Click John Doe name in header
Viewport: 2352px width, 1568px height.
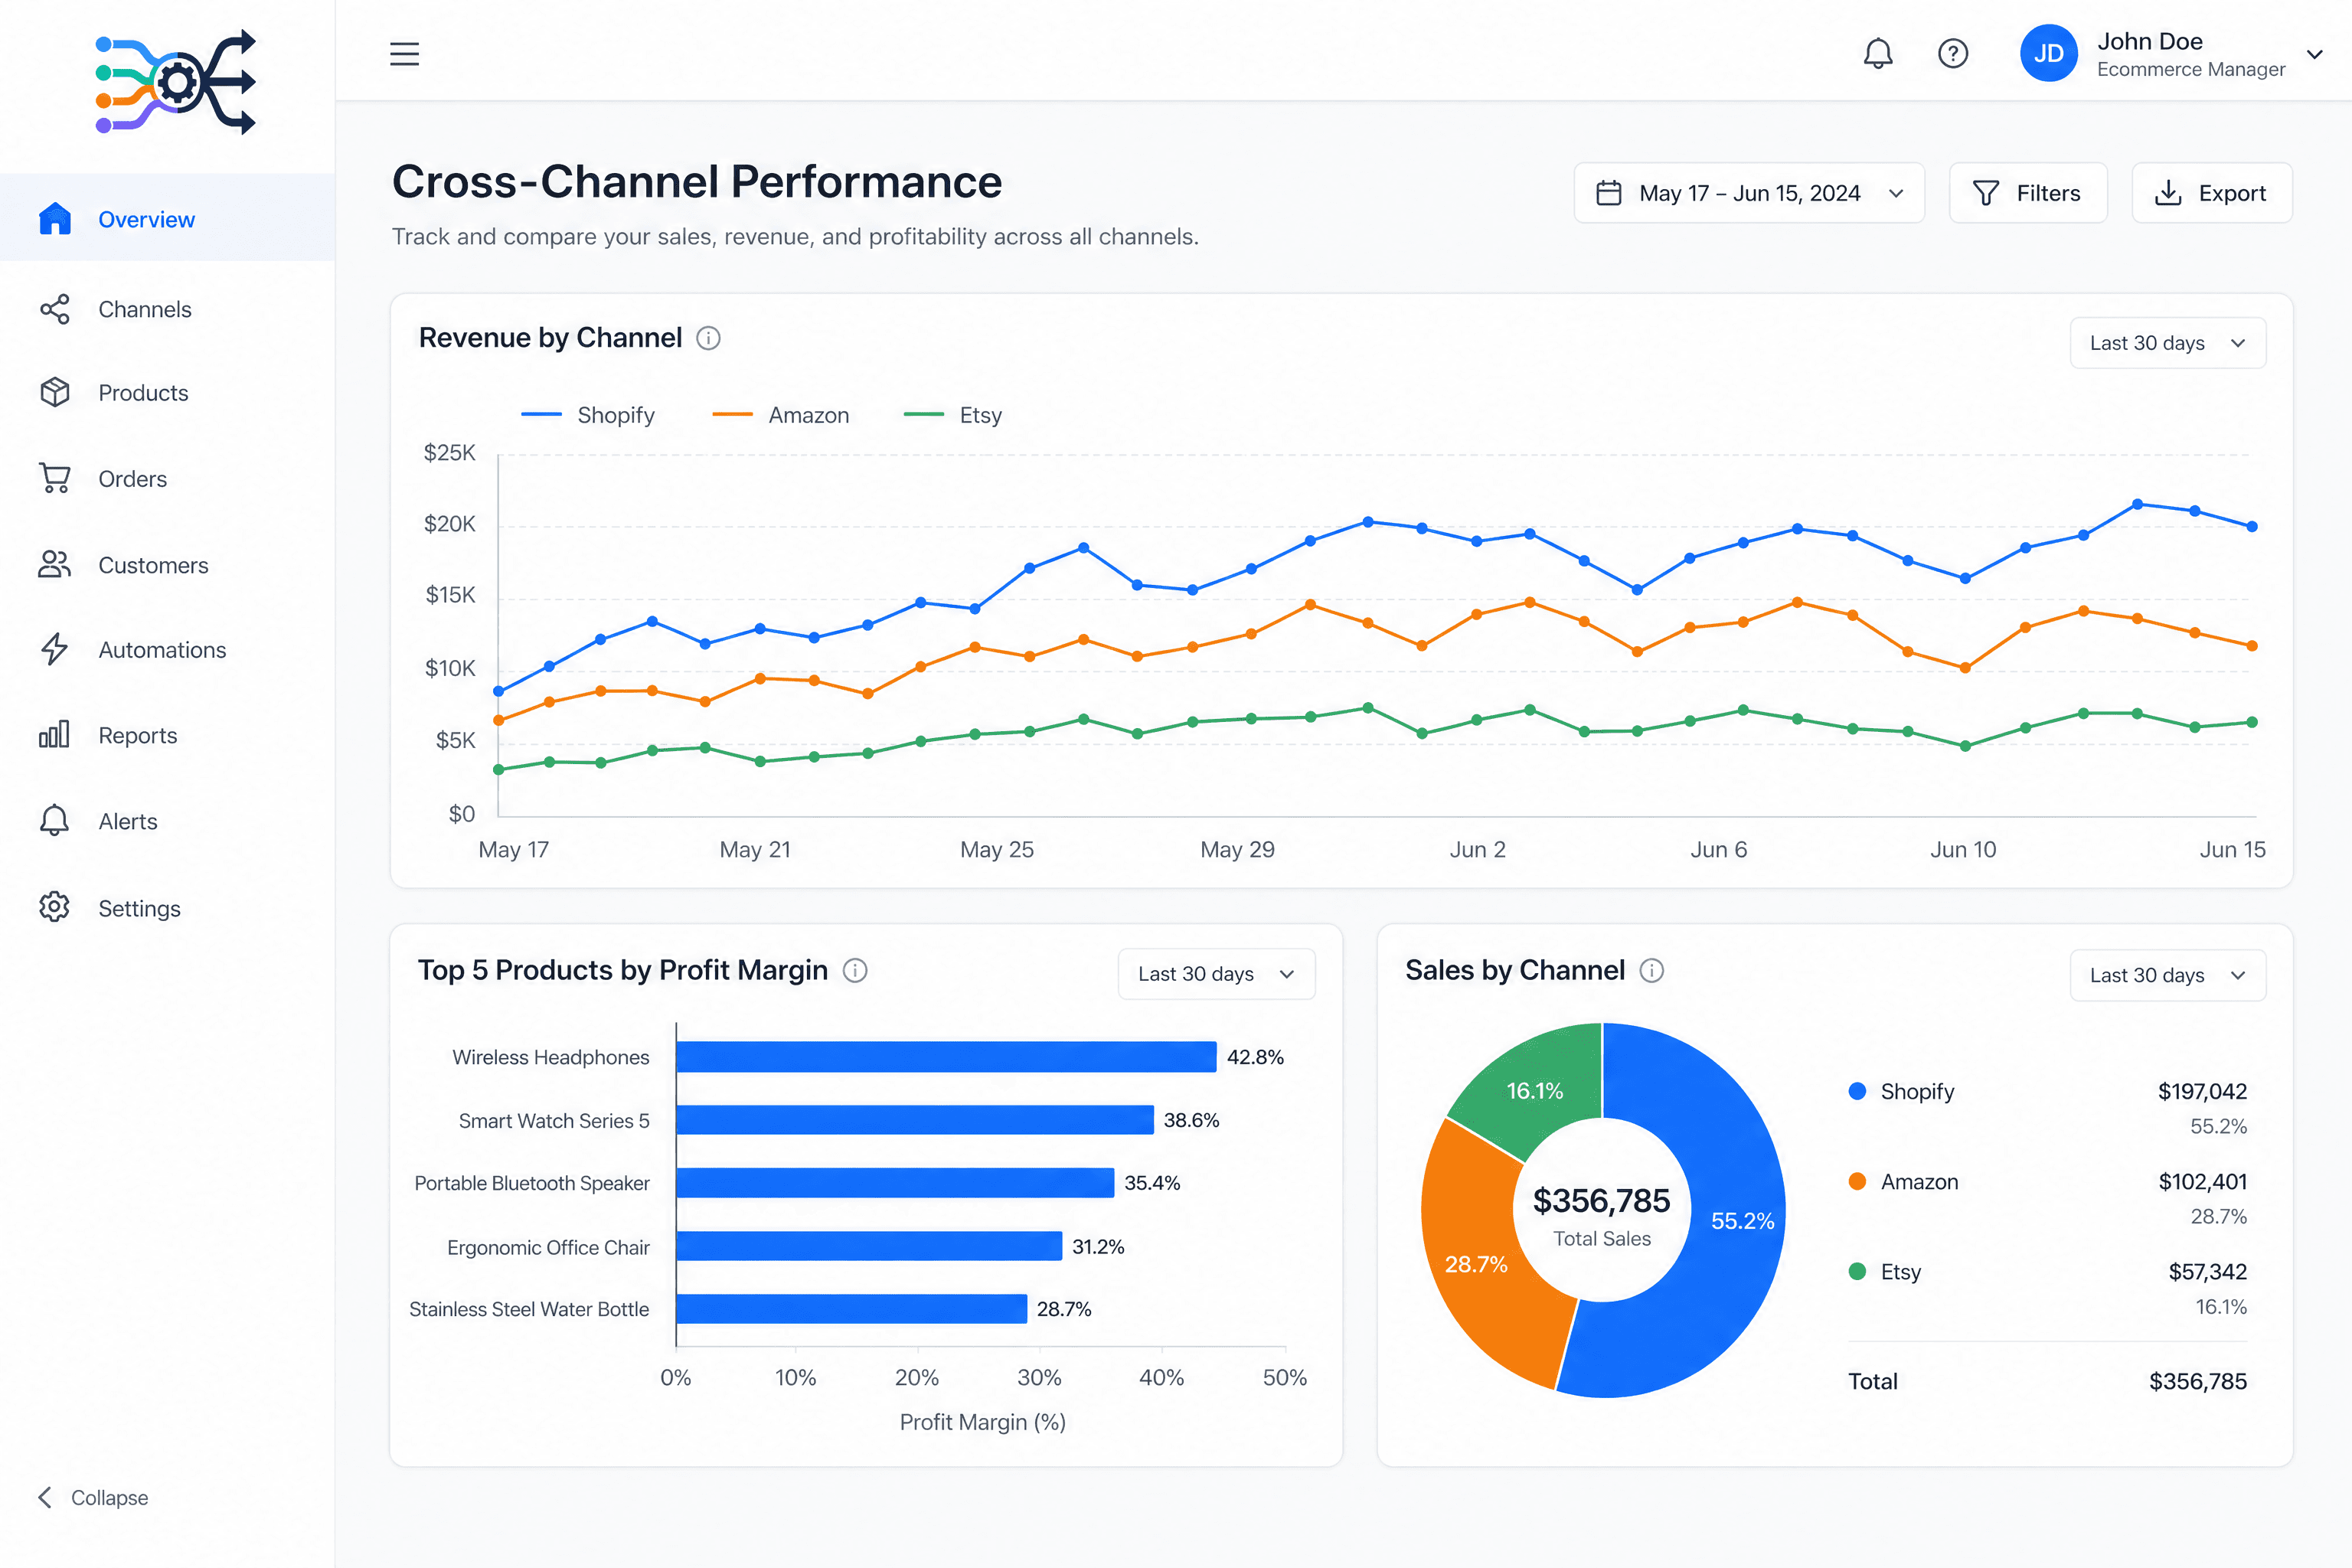click(2150, 41)
